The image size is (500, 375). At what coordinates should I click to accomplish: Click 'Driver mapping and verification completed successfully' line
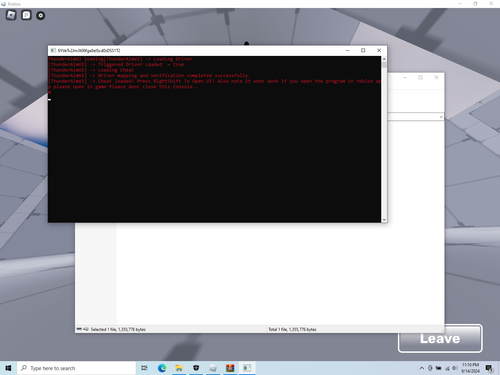149,76
